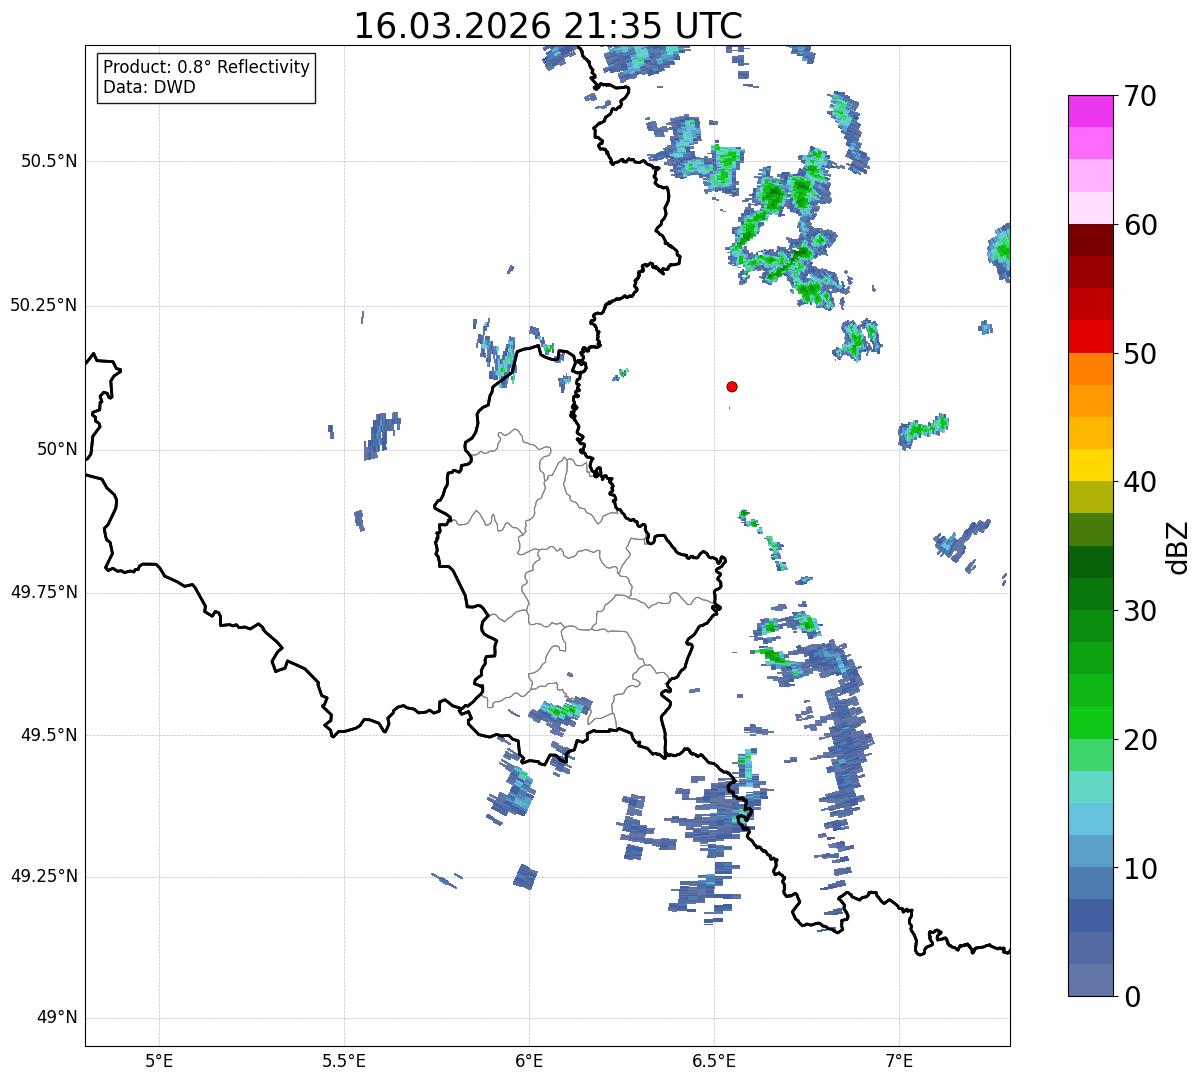
Task: Click the vertical dBZ colorbar label
Action: [x=1179, y=546]
